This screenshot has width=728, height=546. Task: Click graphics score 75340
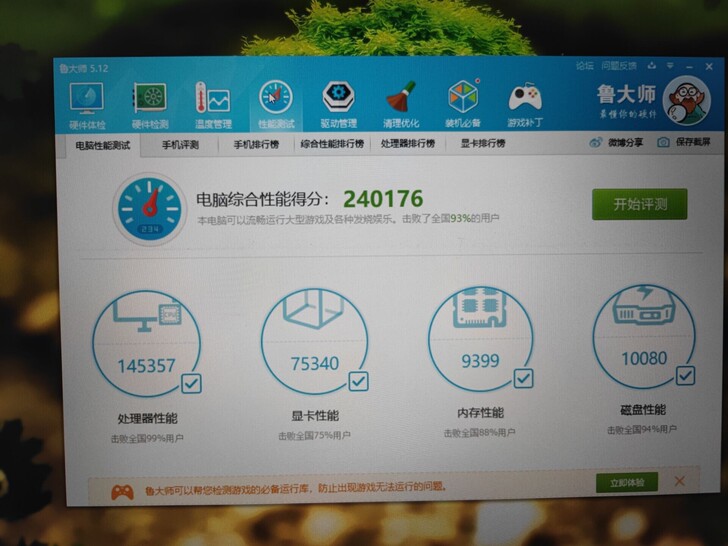pyautogui.click(x=315, y=364)
